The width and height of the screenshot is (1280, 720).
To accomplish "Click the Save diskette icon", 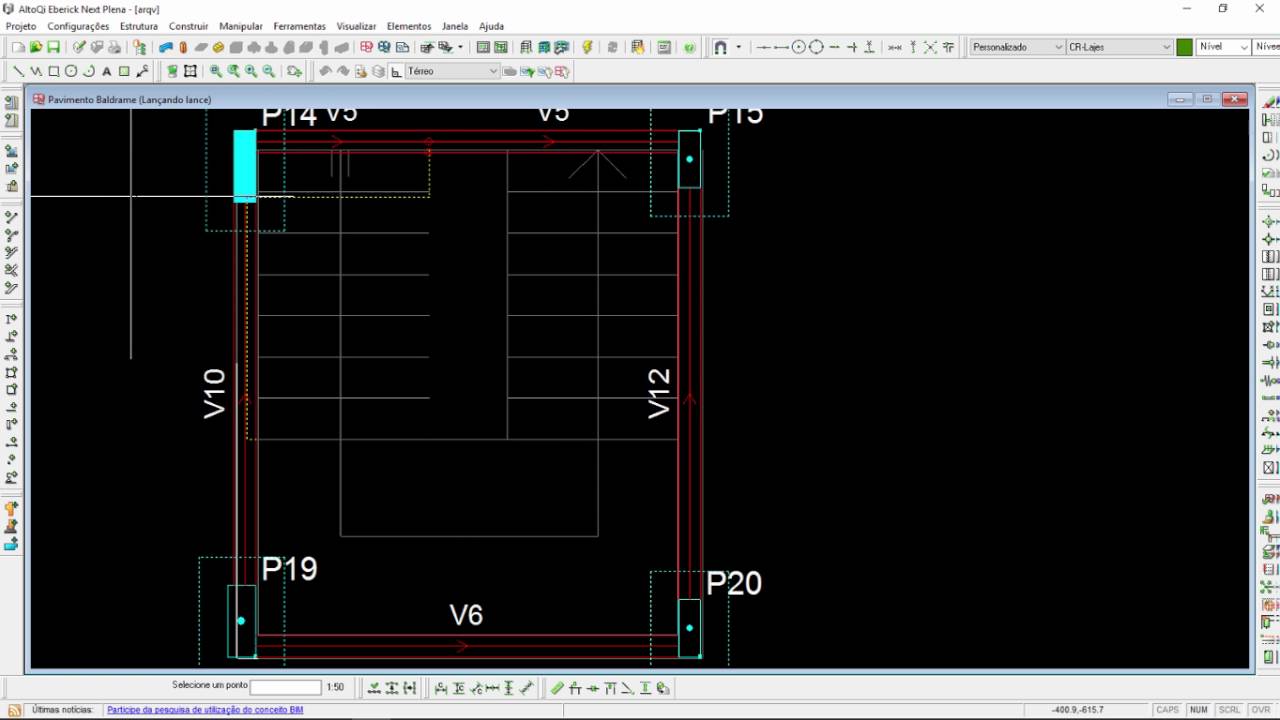I will point(54,47).
